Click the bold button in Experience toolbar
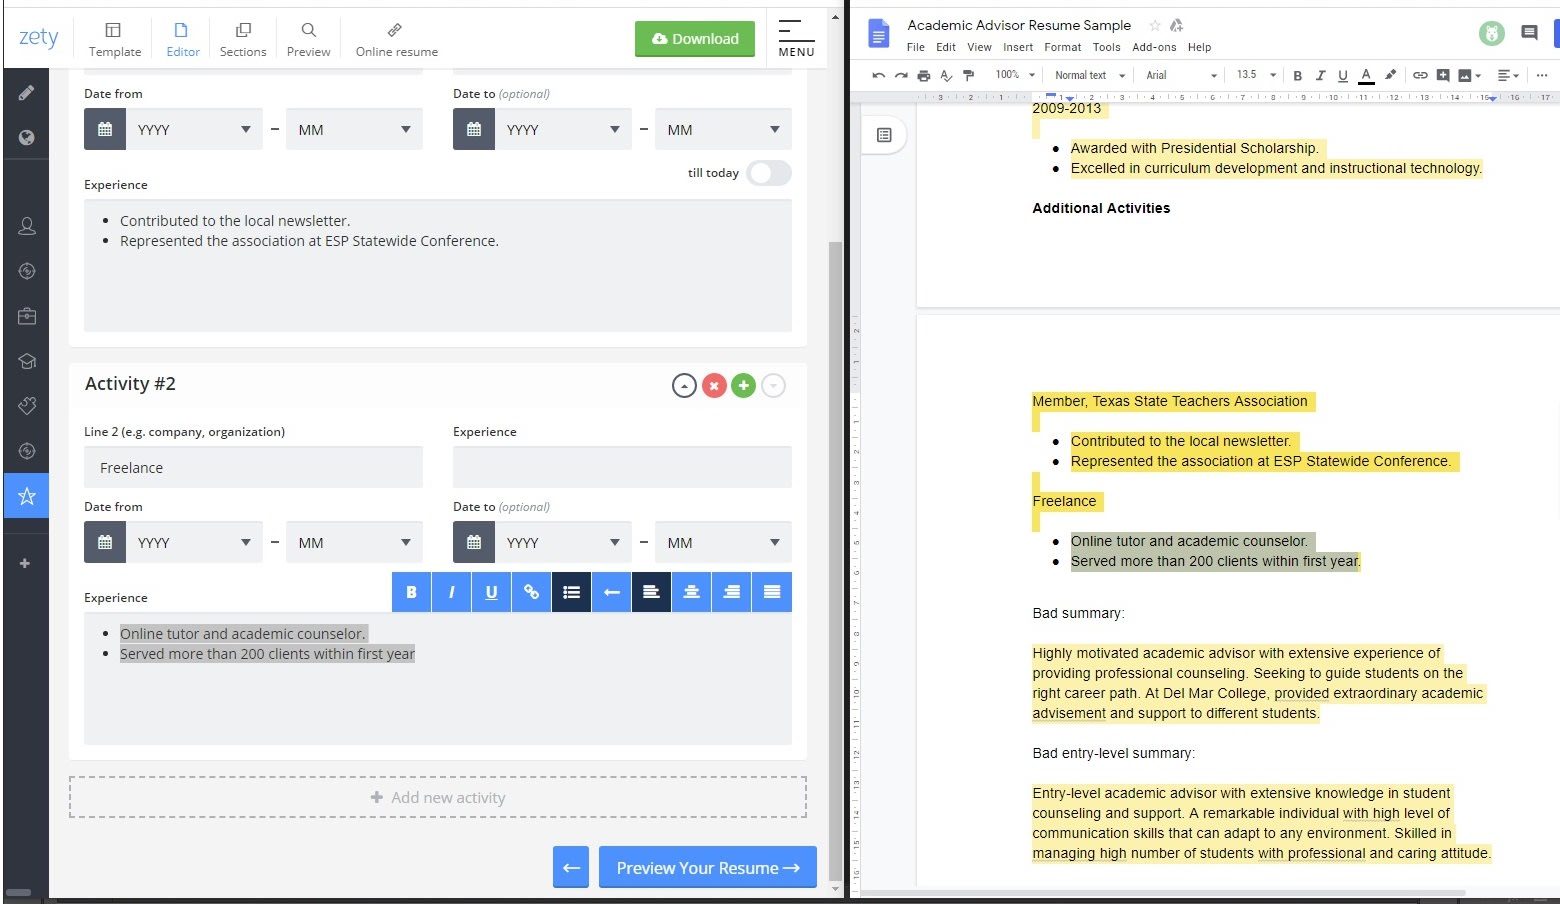 coord(411,592)
